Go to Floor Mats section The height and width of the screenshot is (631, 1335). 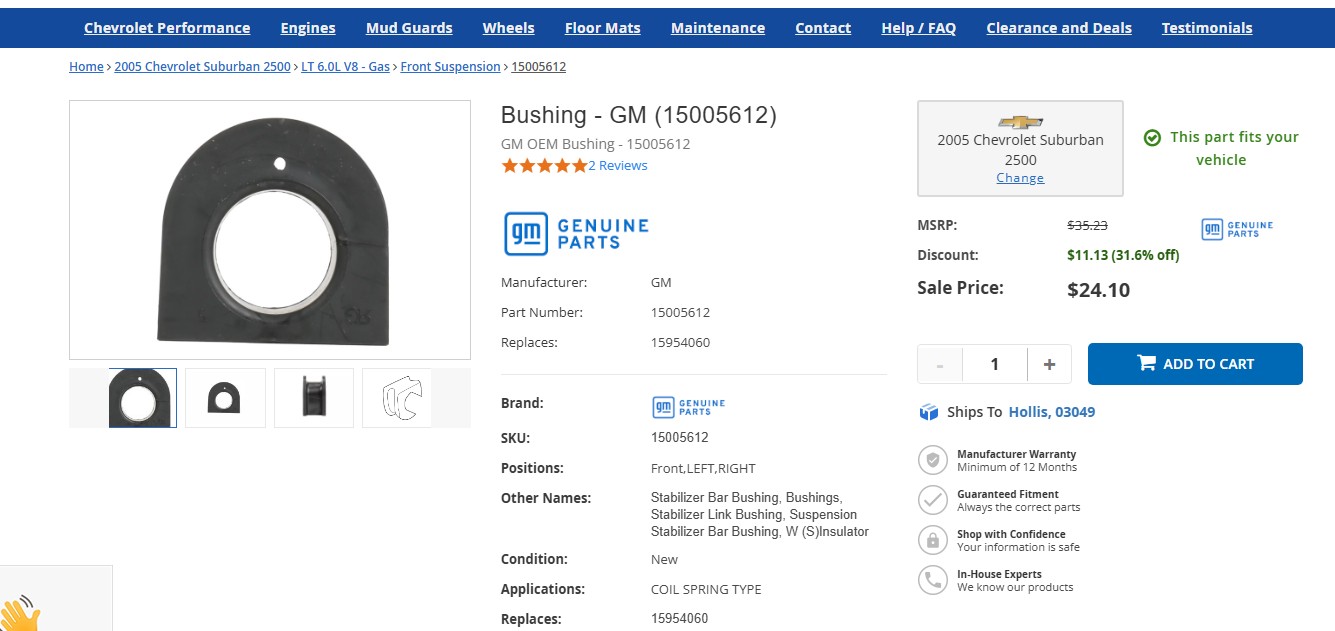603,28
